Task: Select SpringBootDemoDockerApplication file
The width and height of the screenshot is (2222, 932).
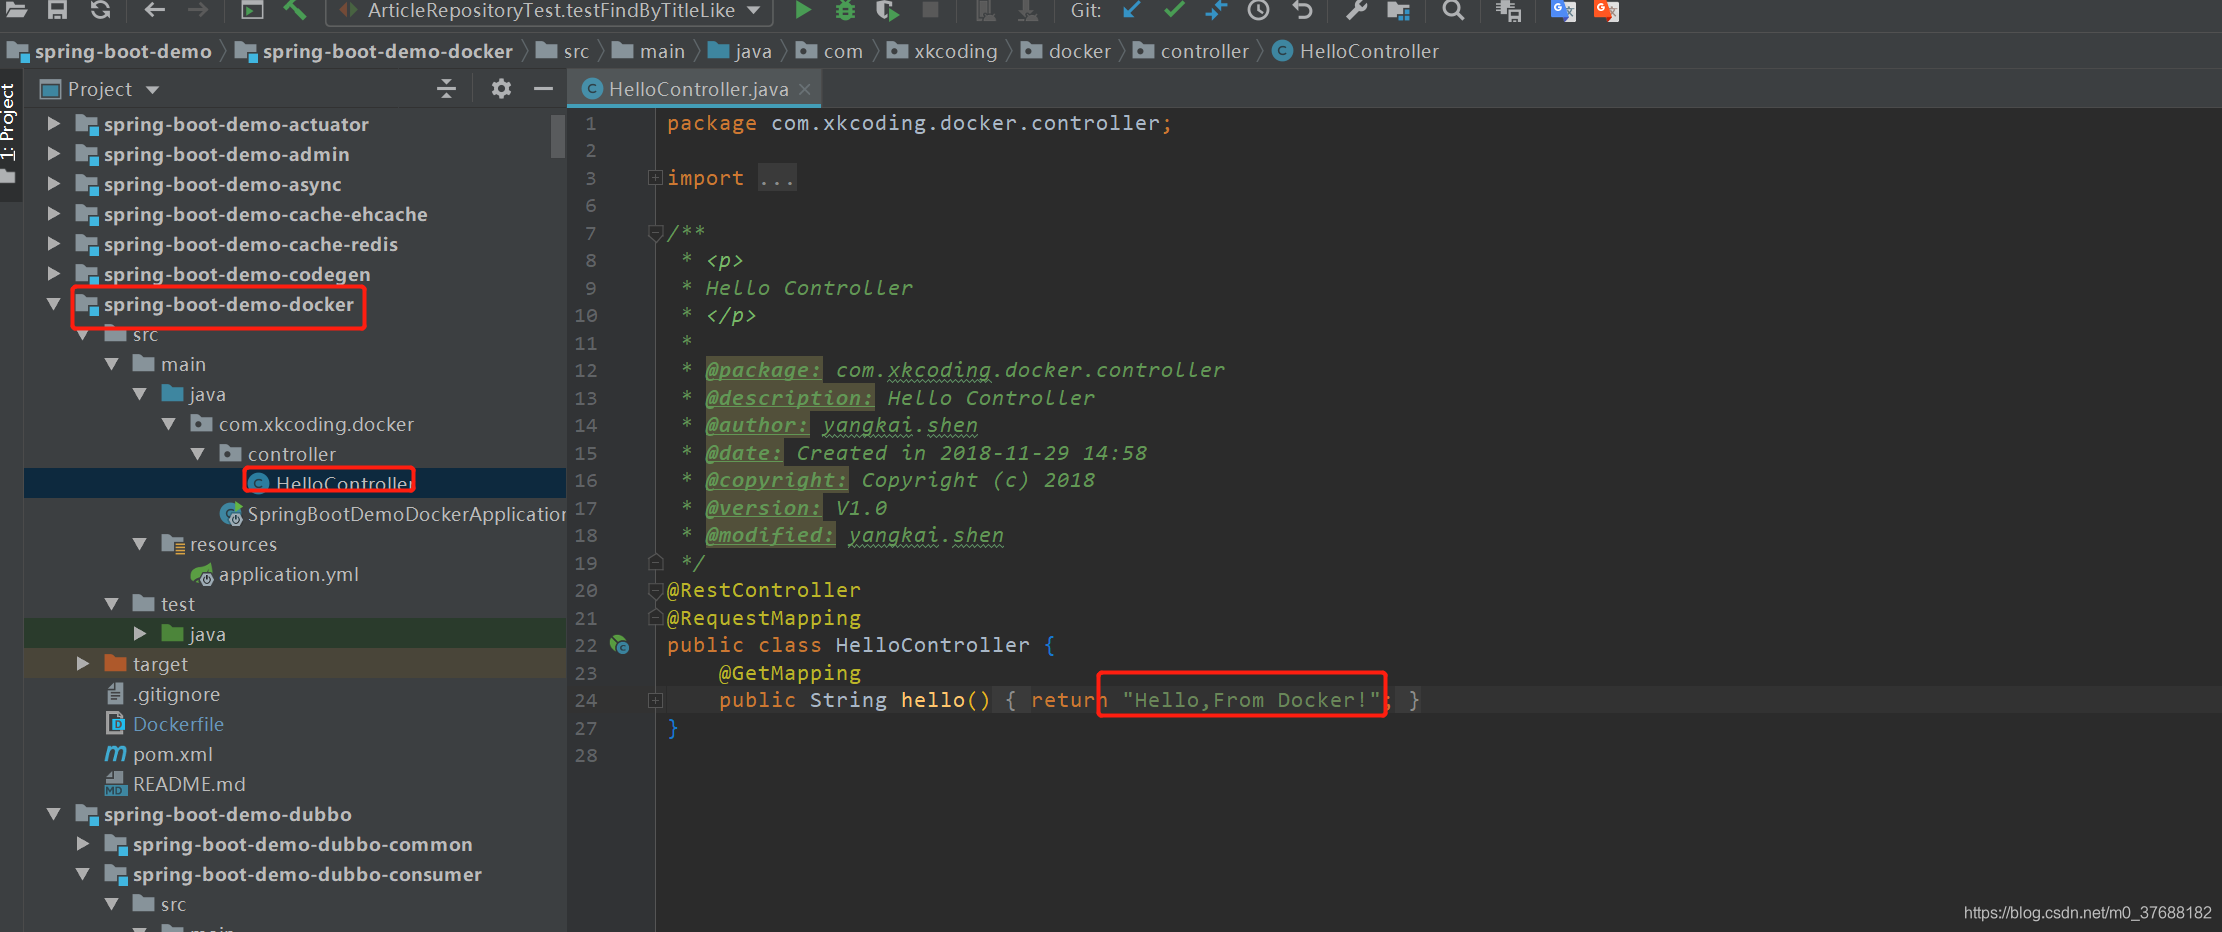Action: [x=406, y=514]
